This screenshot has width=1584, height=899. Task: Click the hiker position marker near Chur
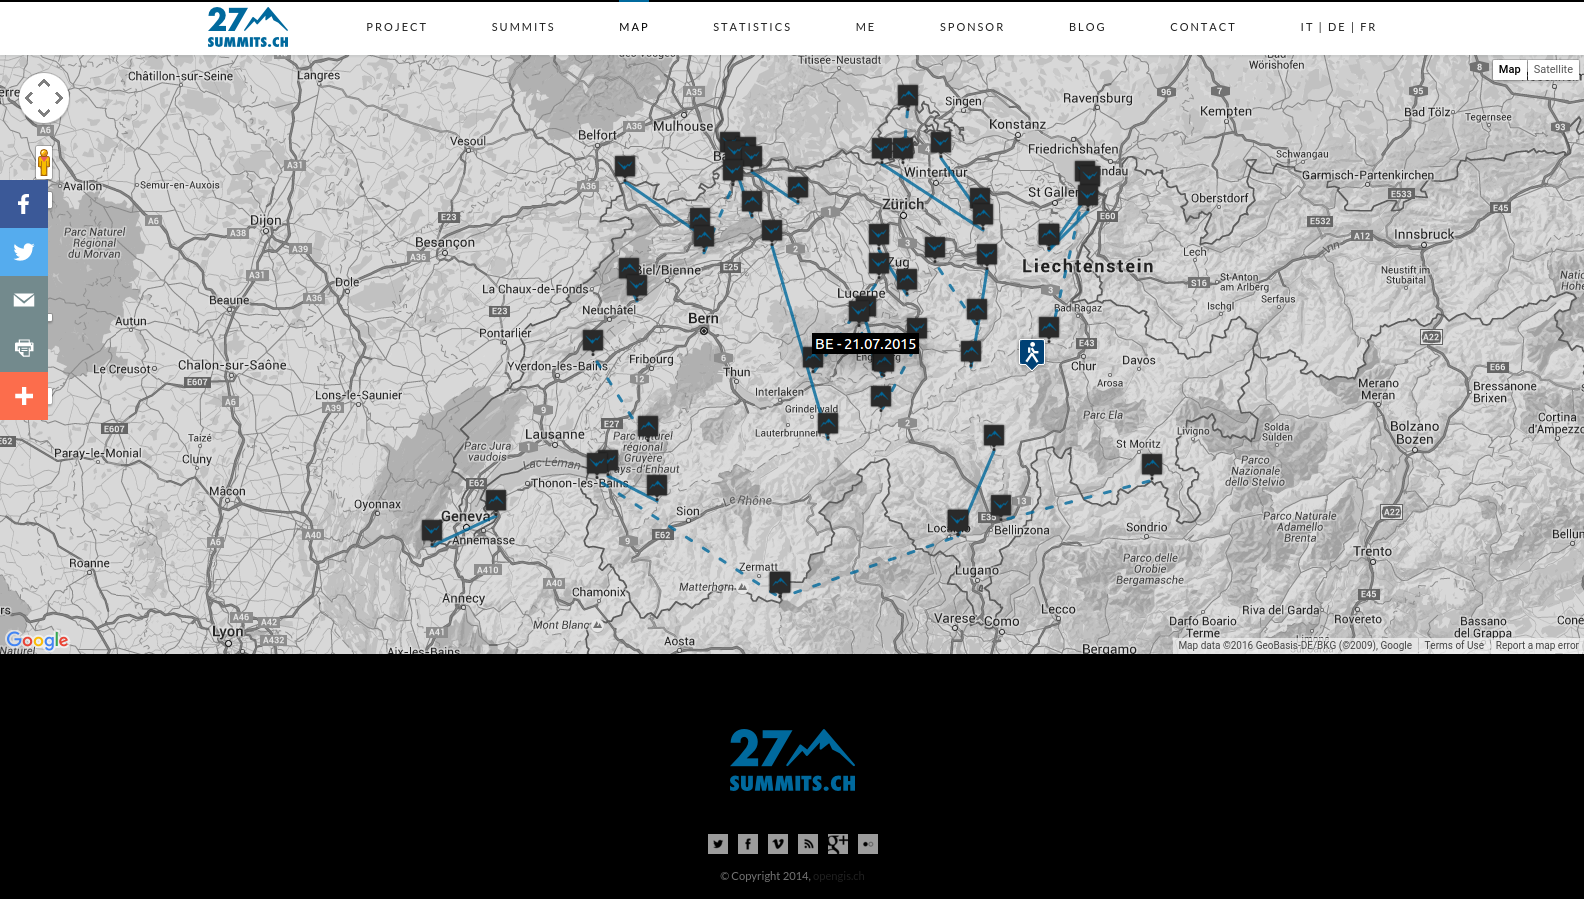point(1032,353)
